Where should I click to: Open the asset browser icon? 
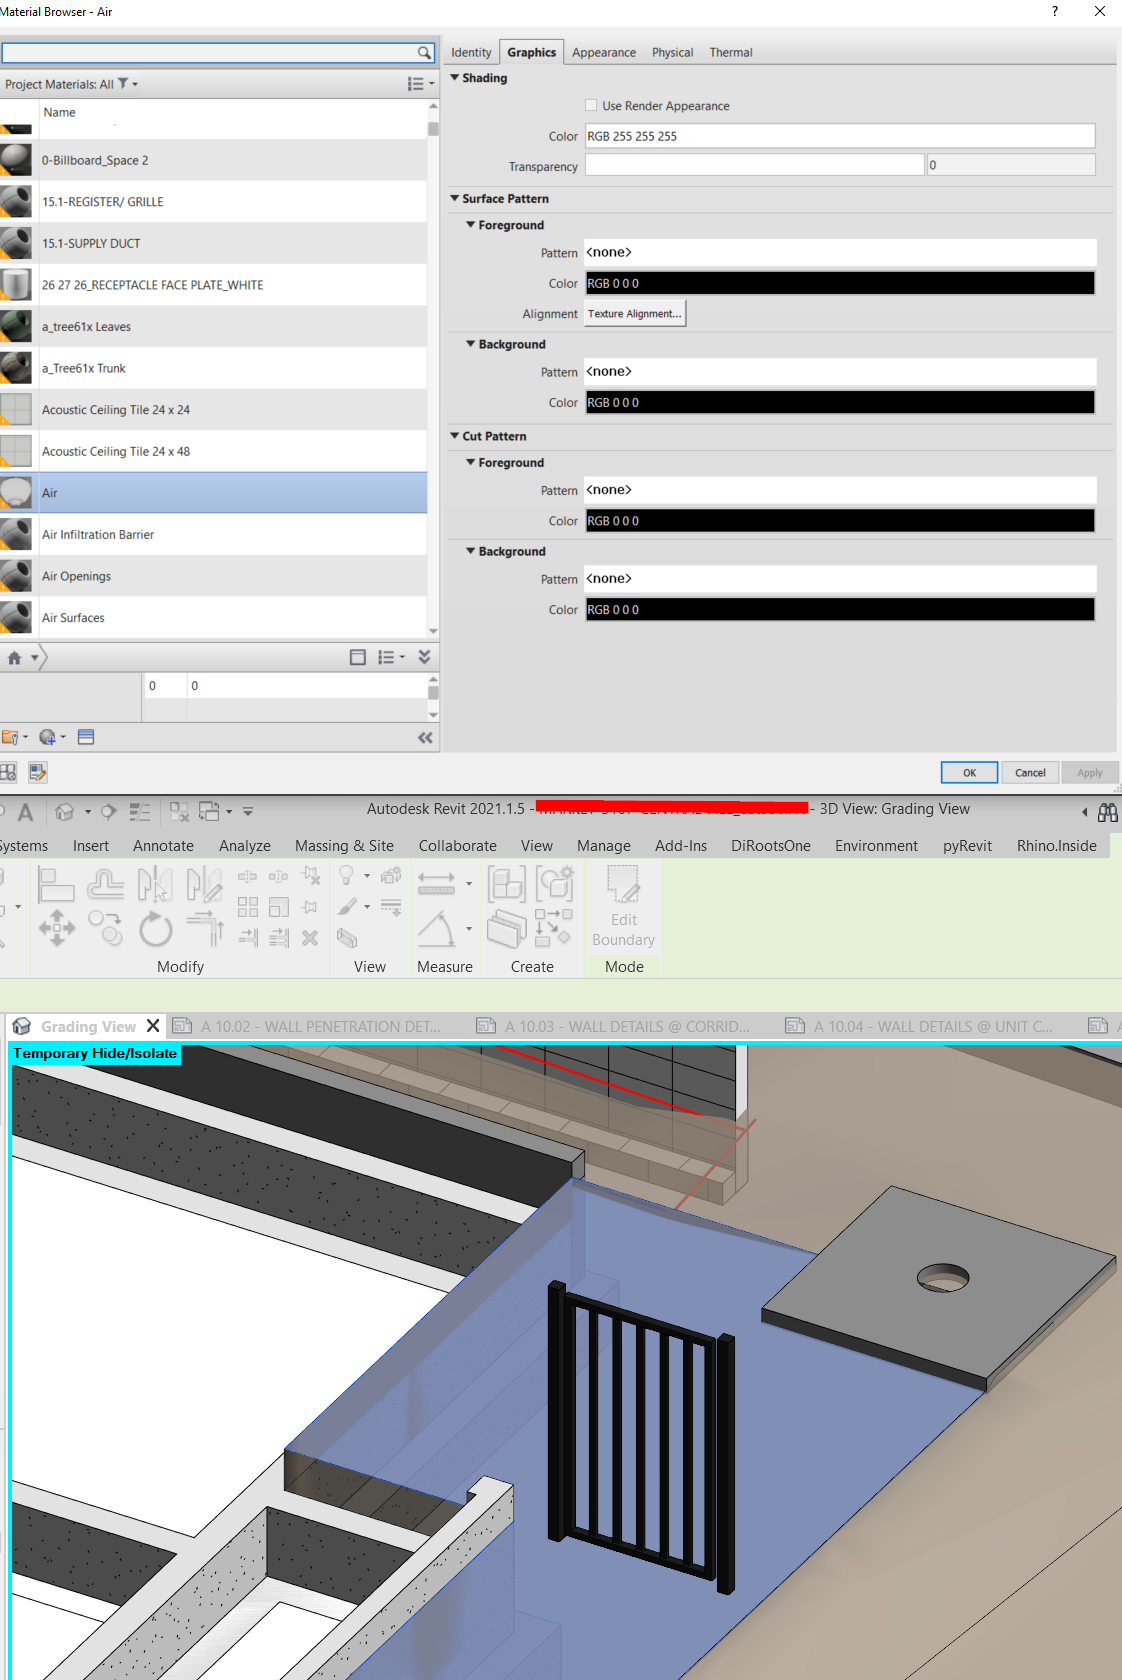(86, 737)
